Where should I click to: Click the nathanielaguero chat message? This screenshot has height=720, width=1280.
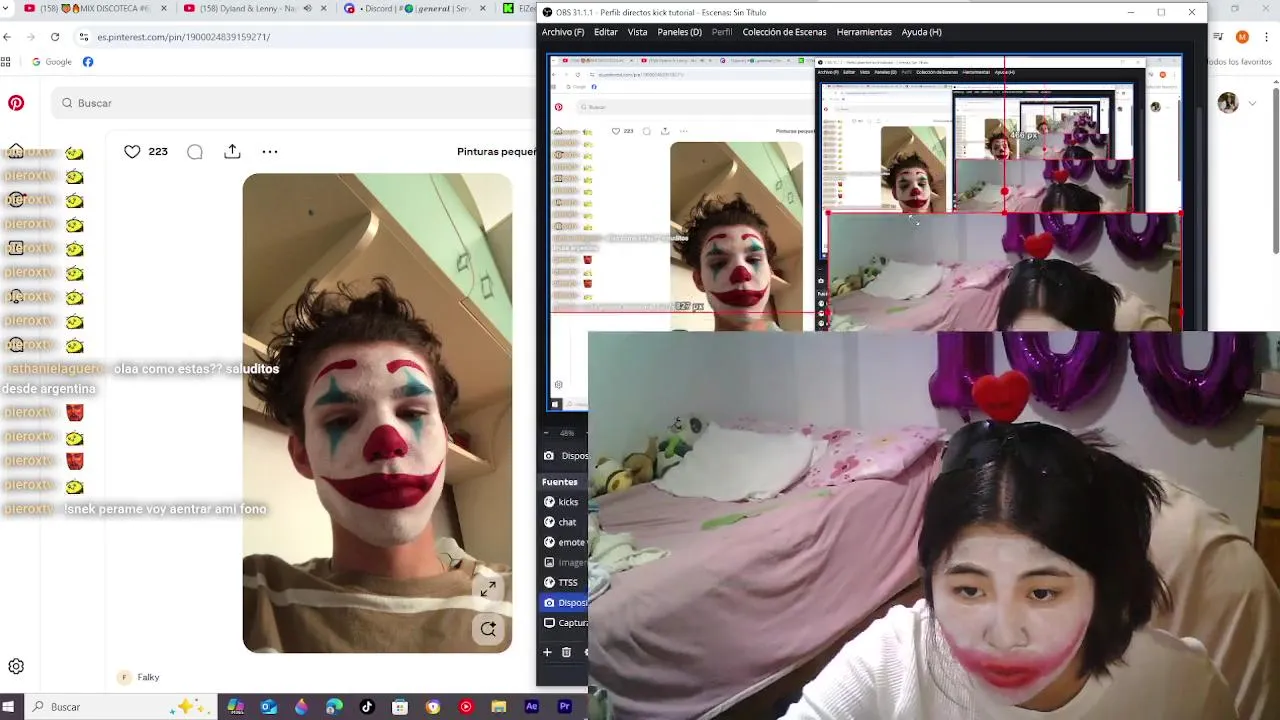[x=140, y=379]
